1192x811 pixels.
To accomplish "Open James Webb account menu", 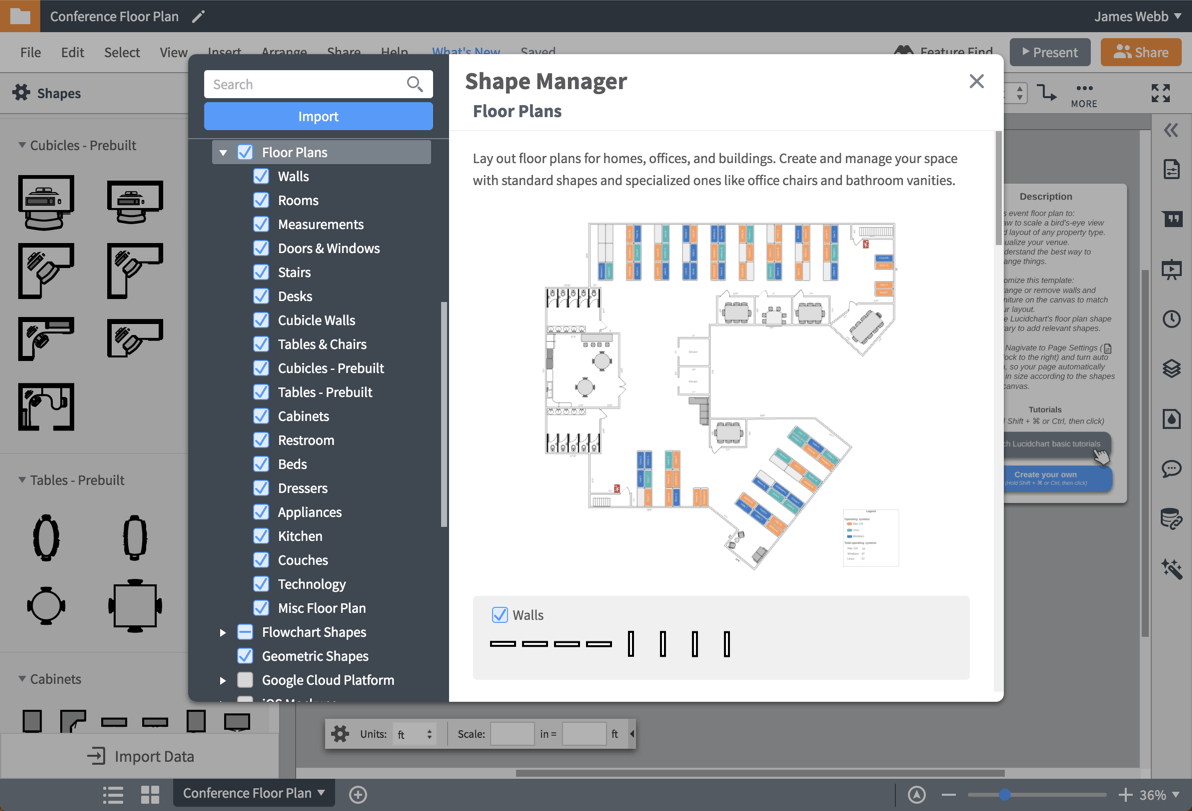I will click(1138, 16).
